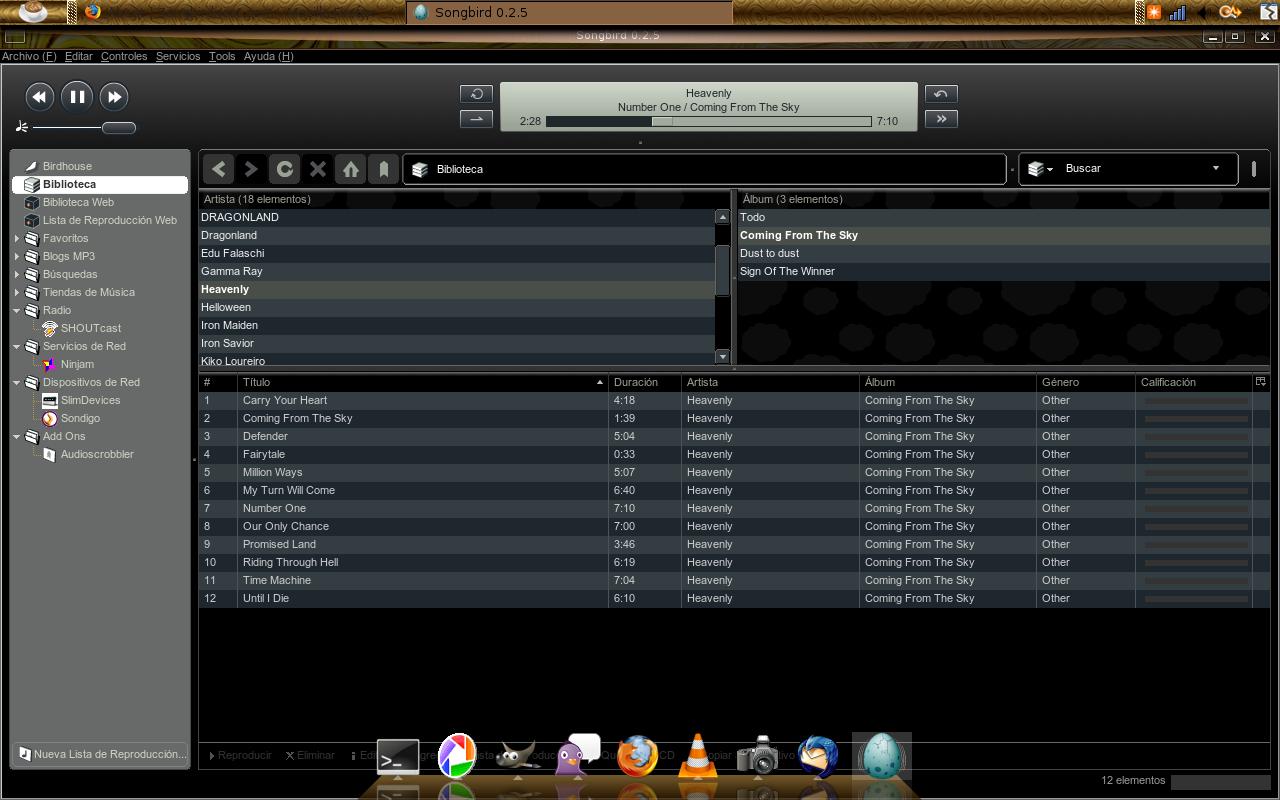Collapse the Radio tree node

coord(17,311)
